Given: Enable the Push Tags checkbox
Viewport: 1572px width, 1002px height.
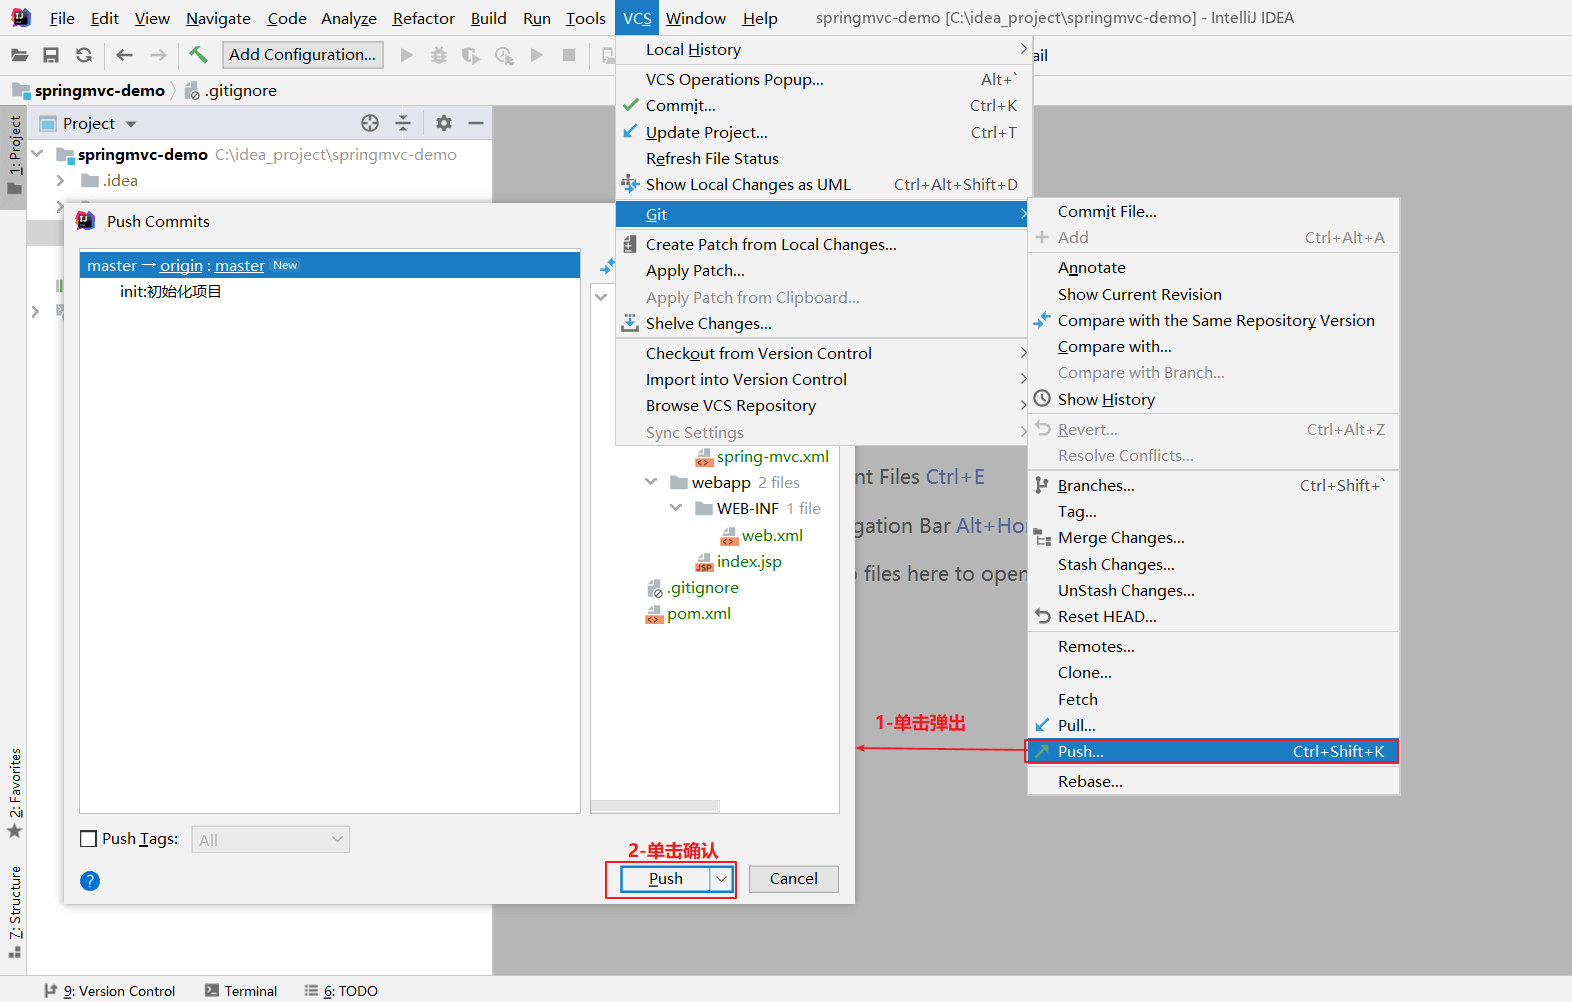Looking at the screenshot, I should pos(89,839).
